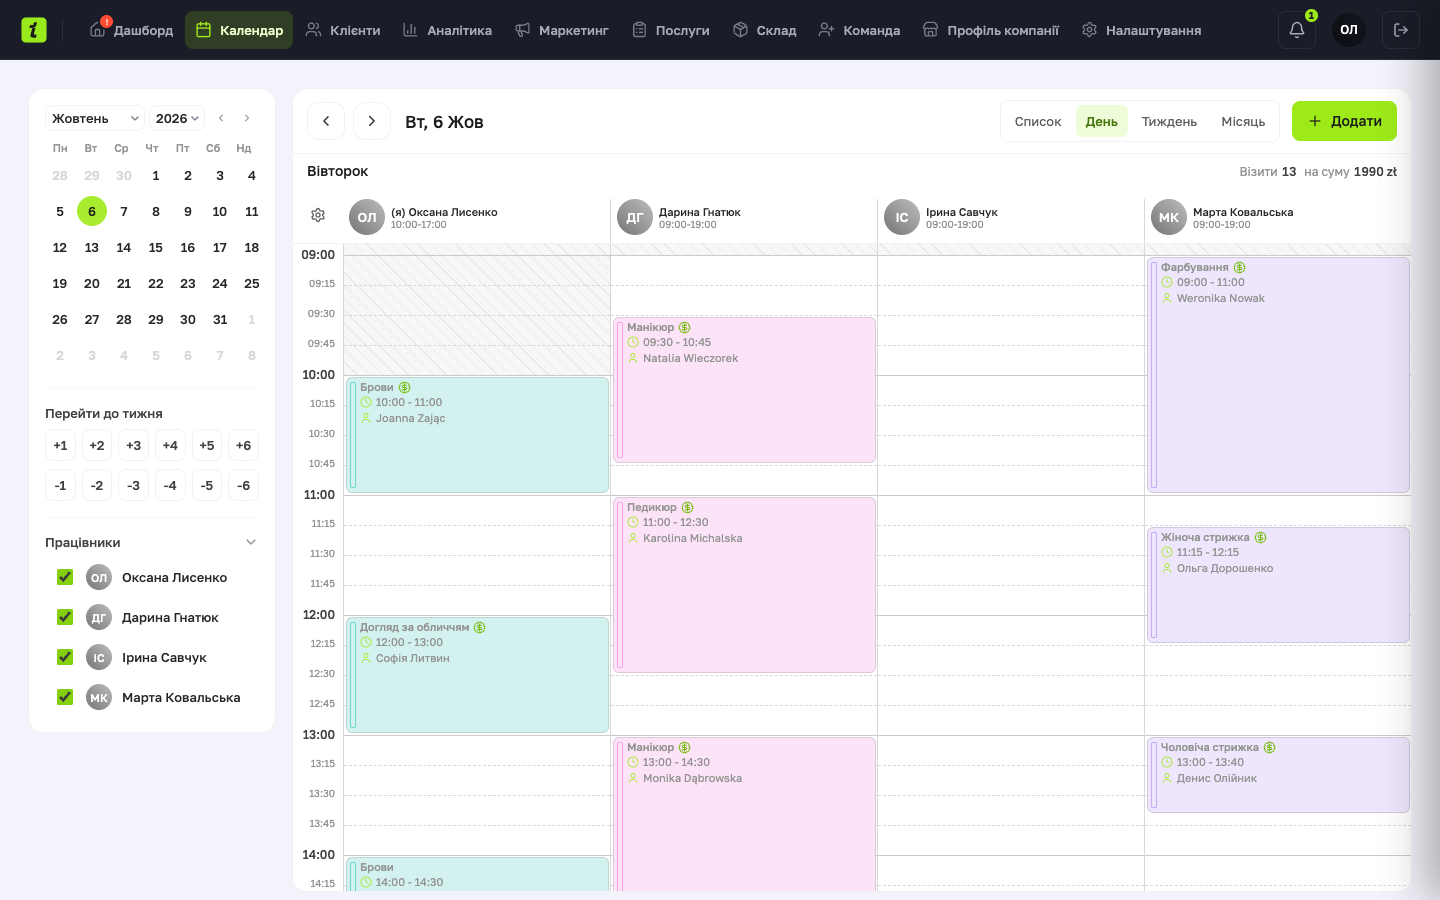
Task: Uncheck employee Оксана Лисенко
Action: pos(65,577)
